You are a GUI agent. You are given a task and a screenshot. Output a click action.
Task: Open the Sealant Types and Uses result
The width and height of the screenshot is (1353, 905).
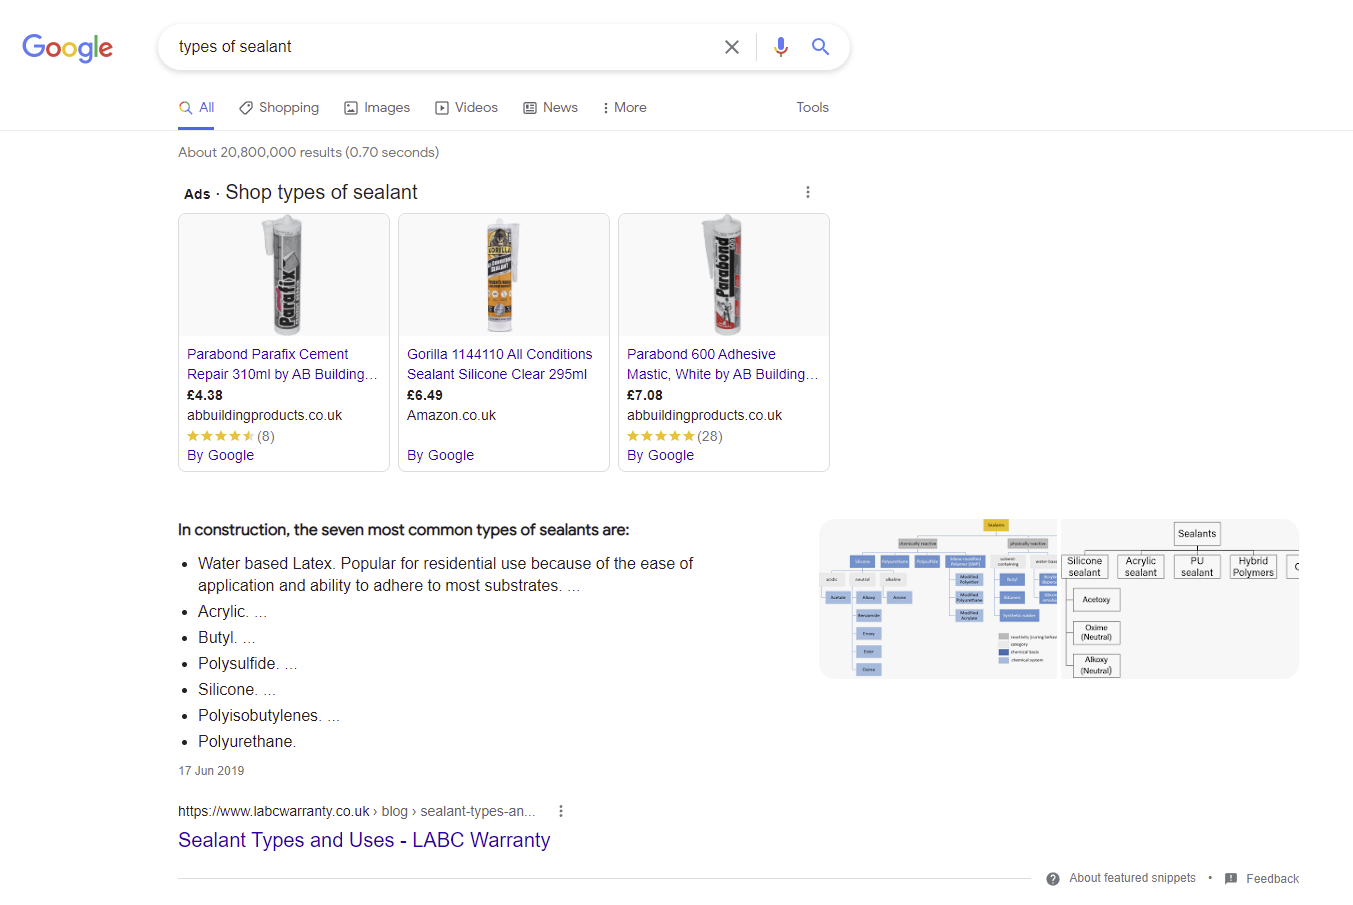tap(363, 840)
